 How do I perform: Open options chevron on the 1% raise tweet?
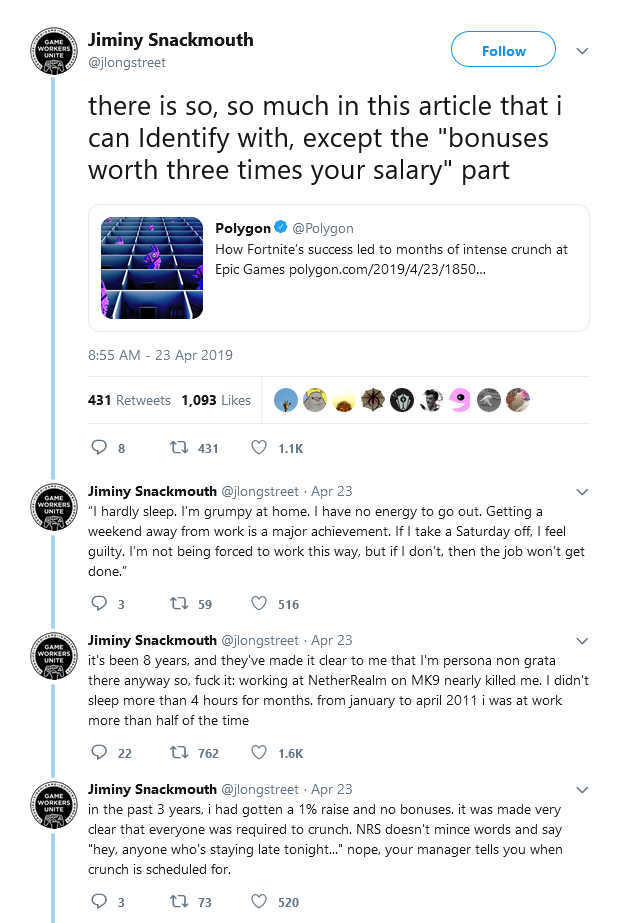pyautogui.click(x=582, y=789)
